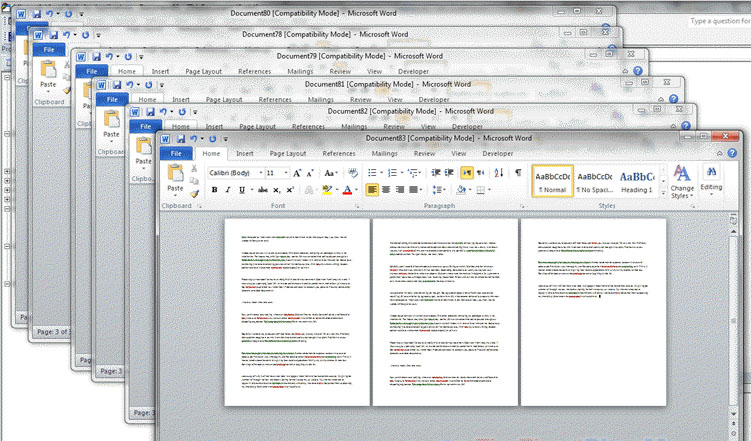
Task: Apply yellow text highlight color
Action: [x=327, y=190]
